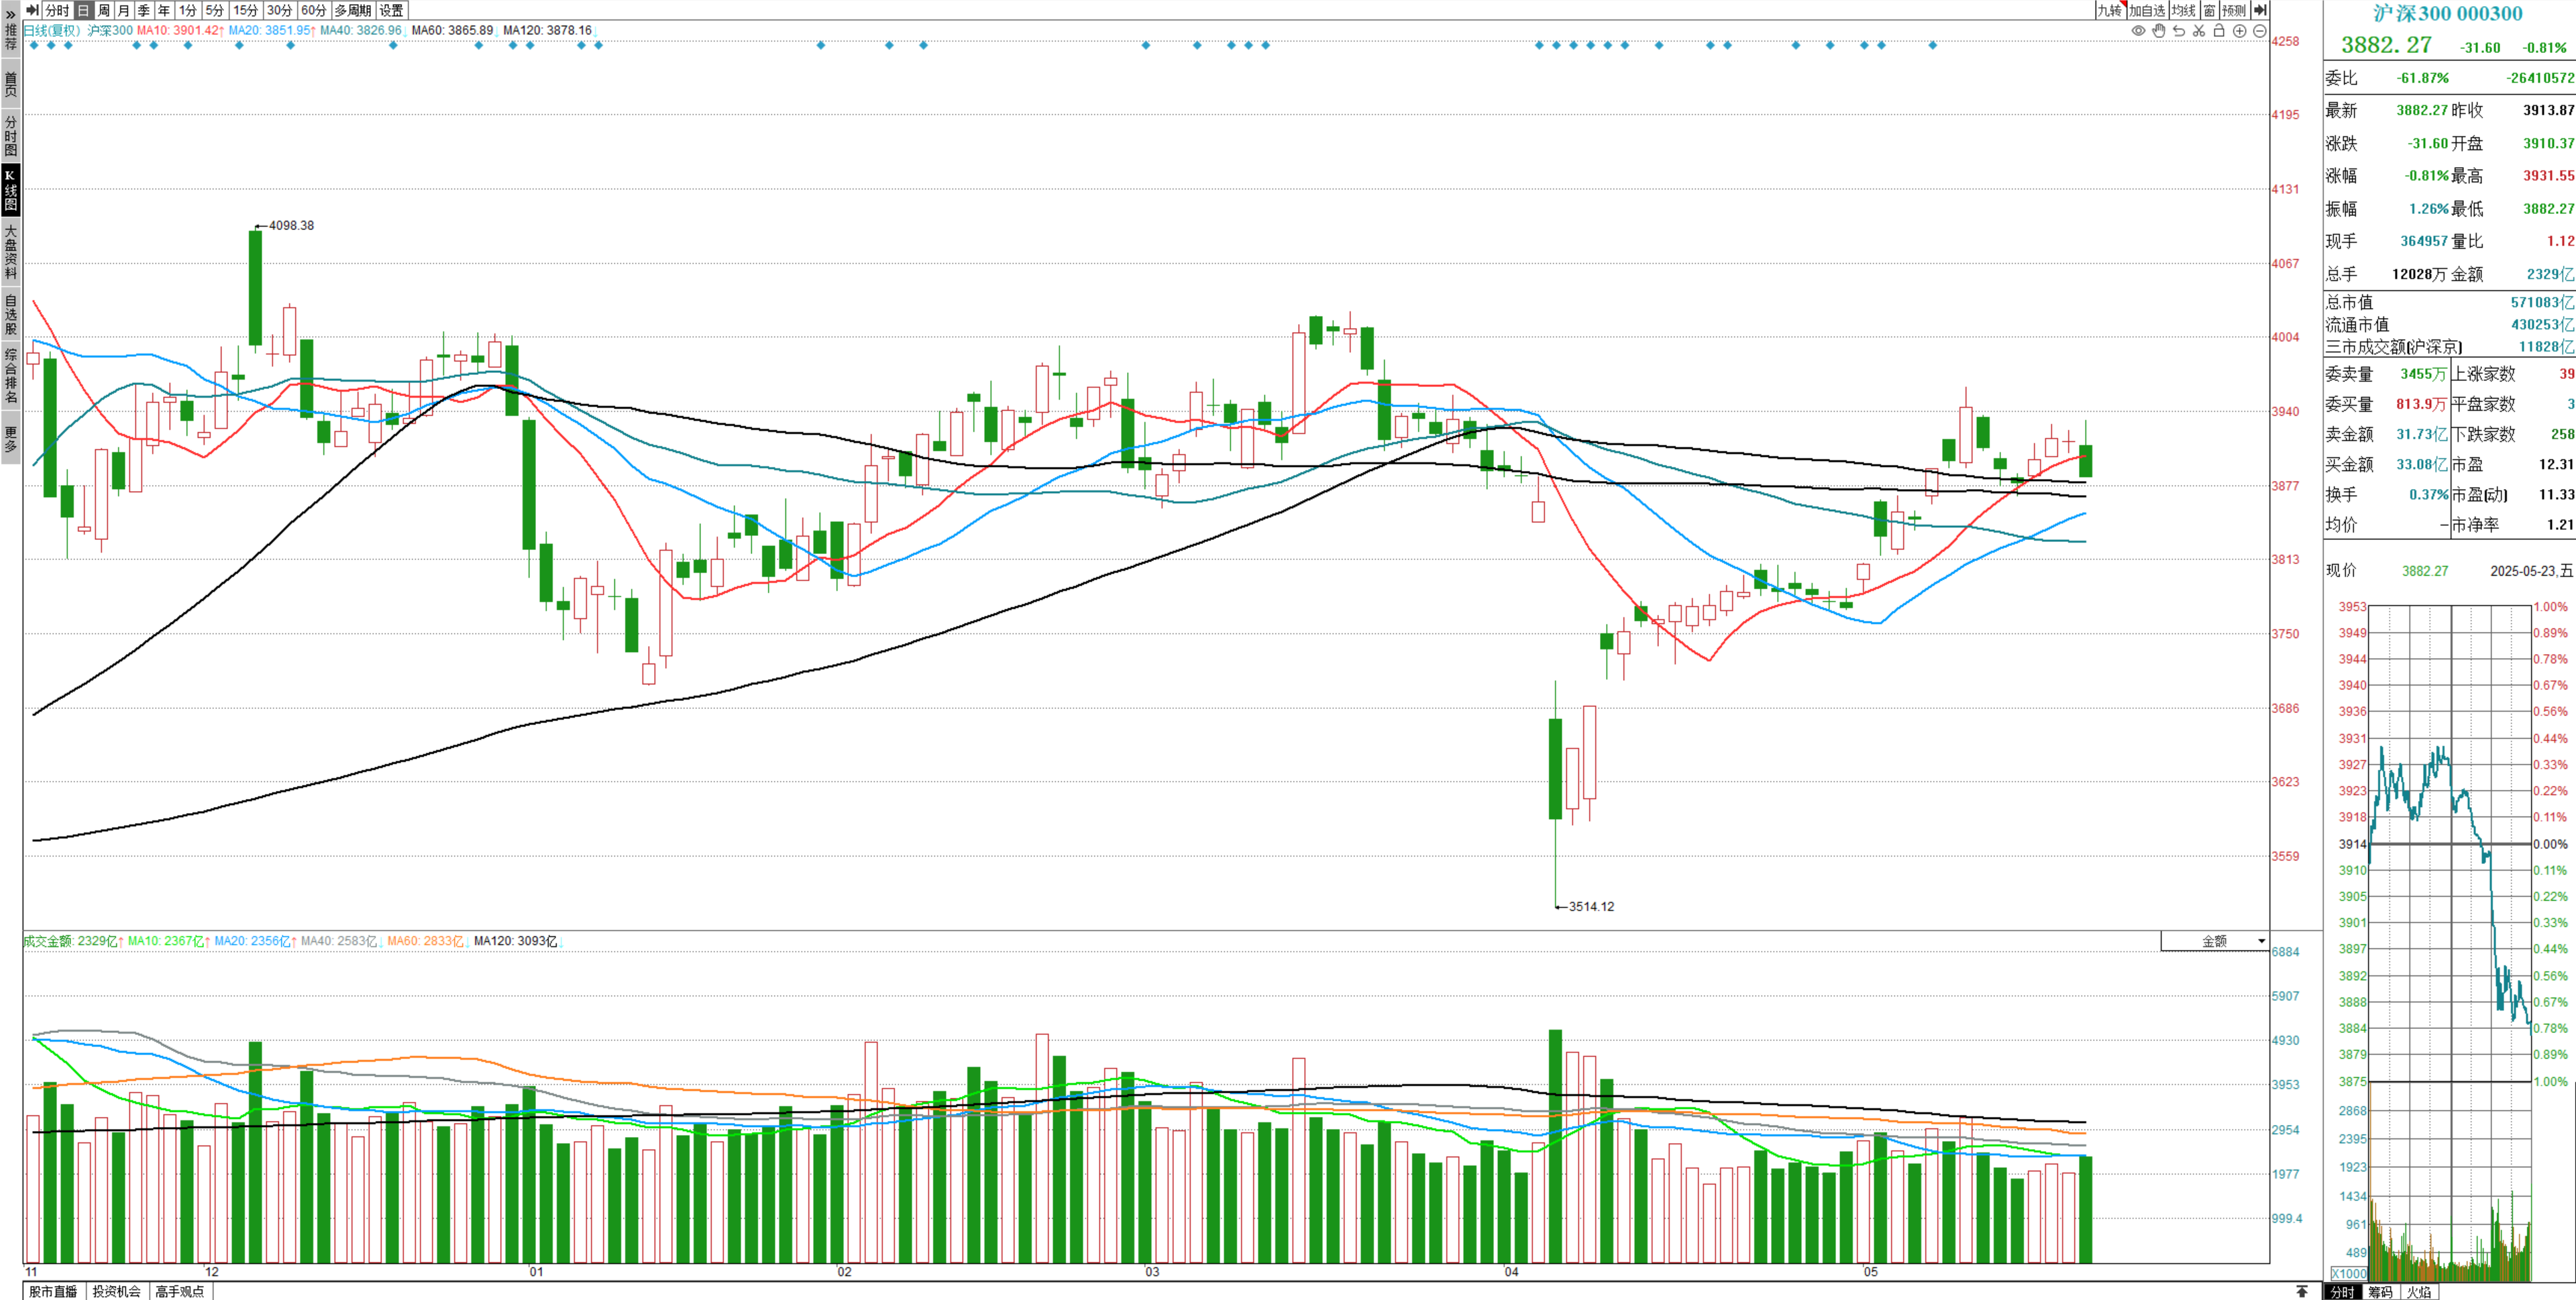
Task: Select the 分时 tab under mini chart
Action: coord(2343,1292)
